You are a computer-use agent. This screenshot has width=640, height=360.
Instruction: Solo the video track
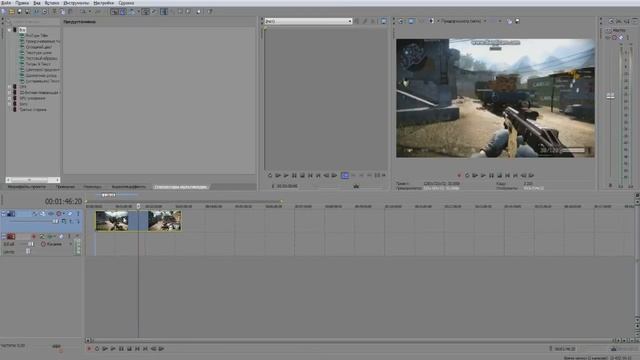(78, 213)
